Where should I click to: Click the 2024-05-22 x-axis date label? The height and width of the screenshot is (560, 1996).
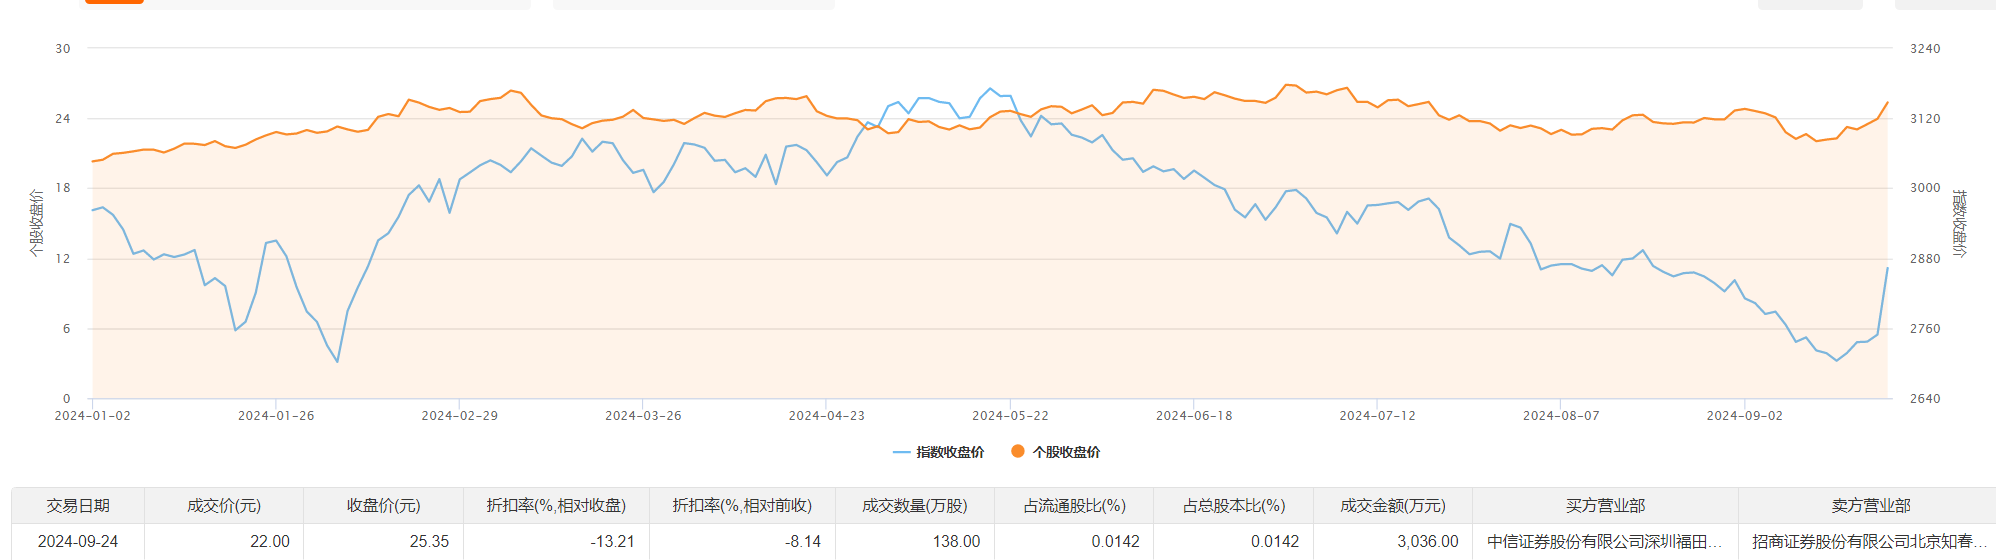pyautogui.click(x=1010, y=416)
